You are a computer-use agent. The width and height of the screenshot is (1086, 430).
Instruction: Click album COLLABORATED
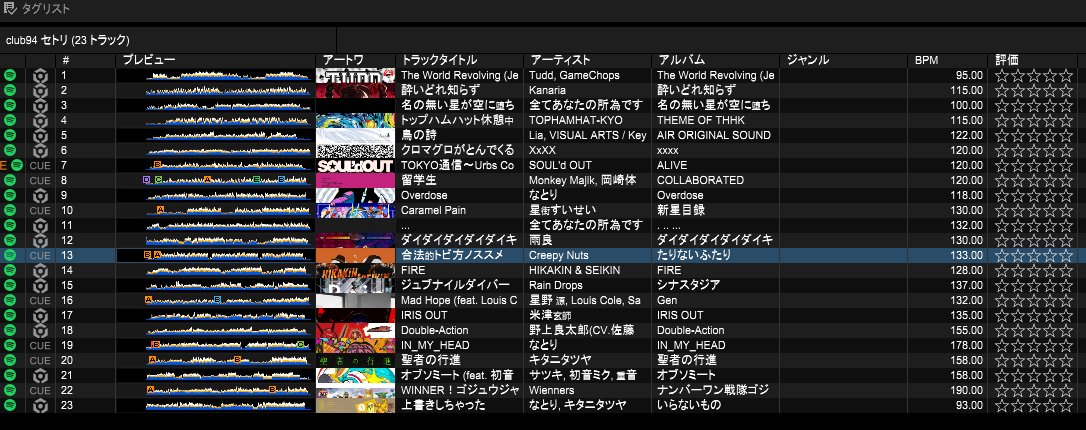701,180
